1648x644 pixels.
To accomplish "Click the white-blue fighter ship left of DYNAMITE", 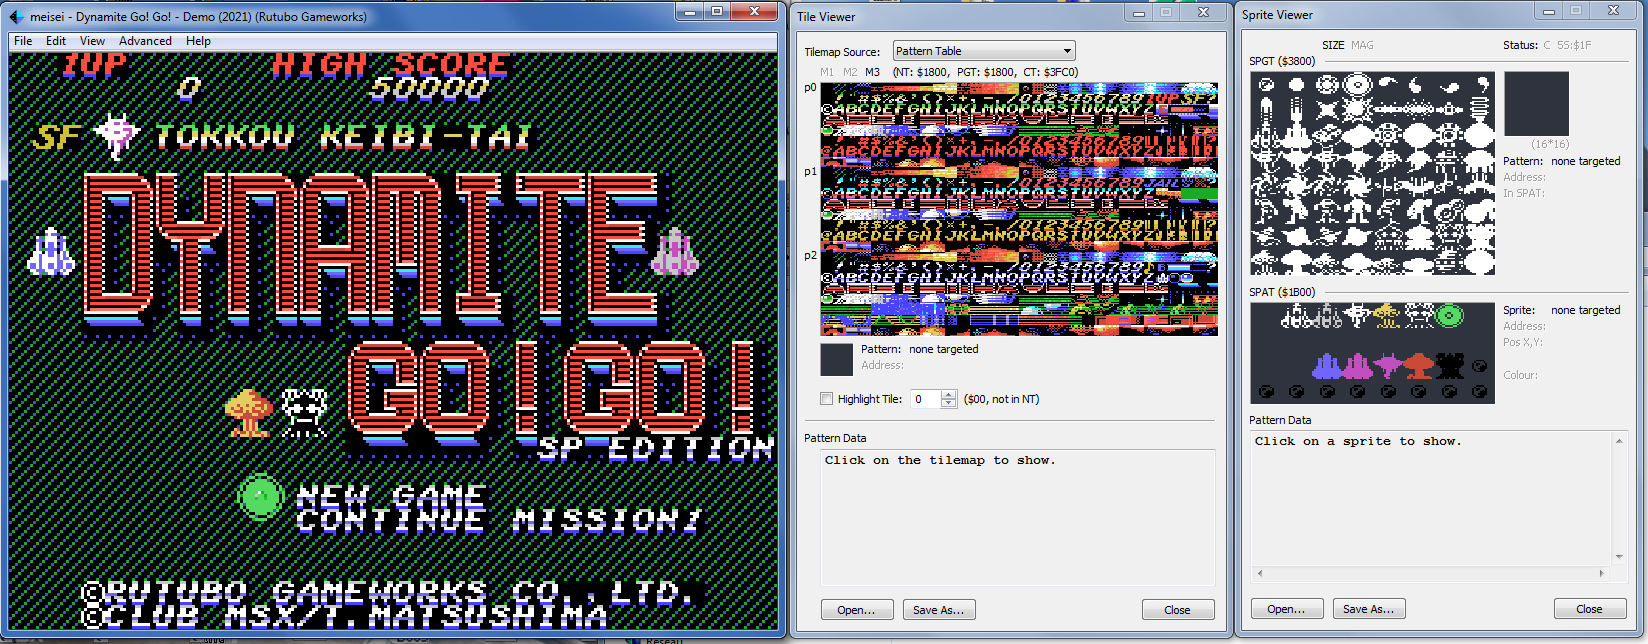I will pos(50,253).
